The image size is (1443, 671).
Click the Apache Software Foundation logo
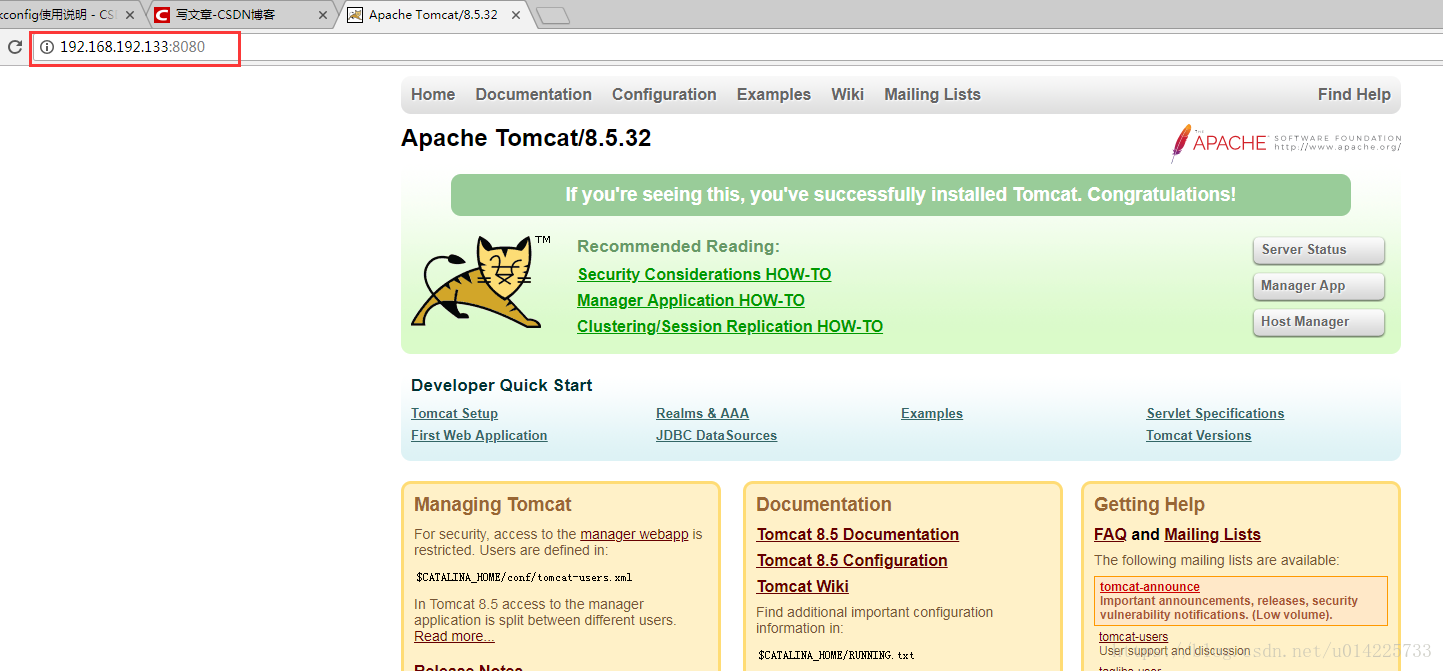pyautogui.click(x=1286, y=143)
